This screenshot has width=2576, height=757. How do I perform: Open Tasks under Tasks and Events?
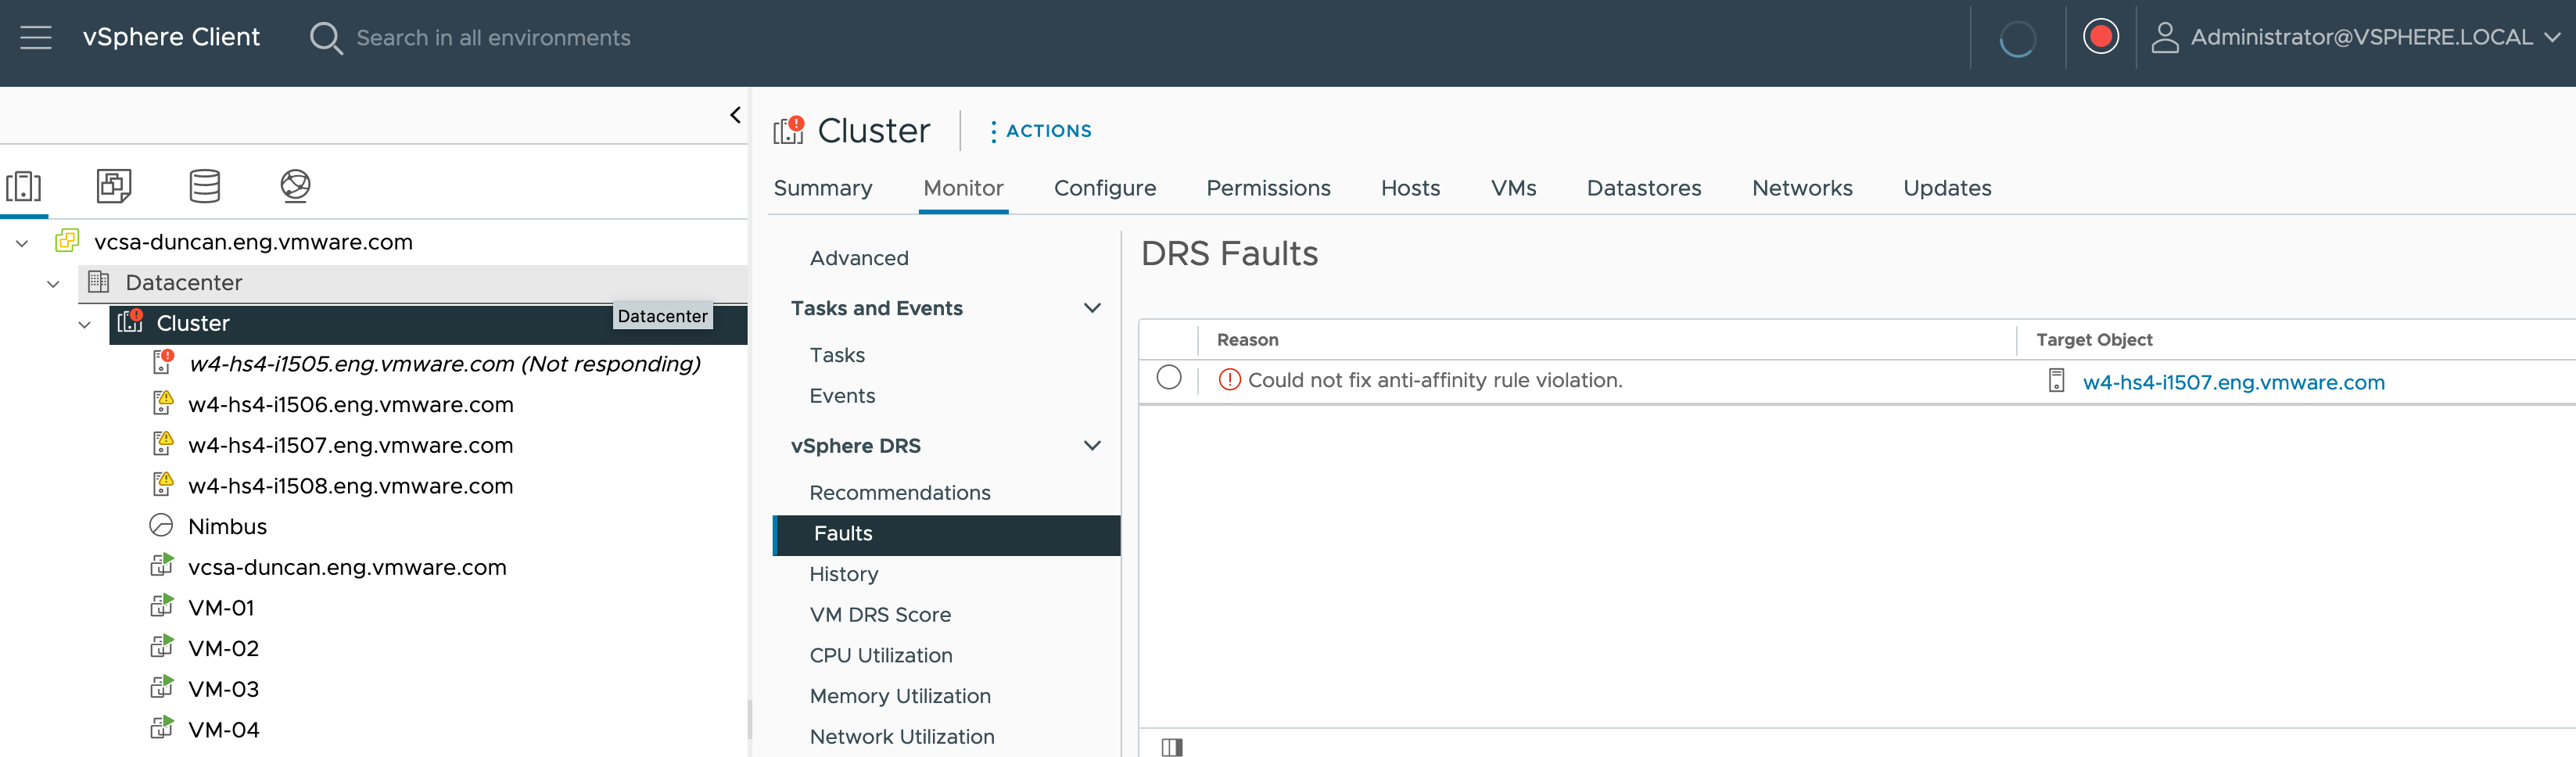(837, 355)
